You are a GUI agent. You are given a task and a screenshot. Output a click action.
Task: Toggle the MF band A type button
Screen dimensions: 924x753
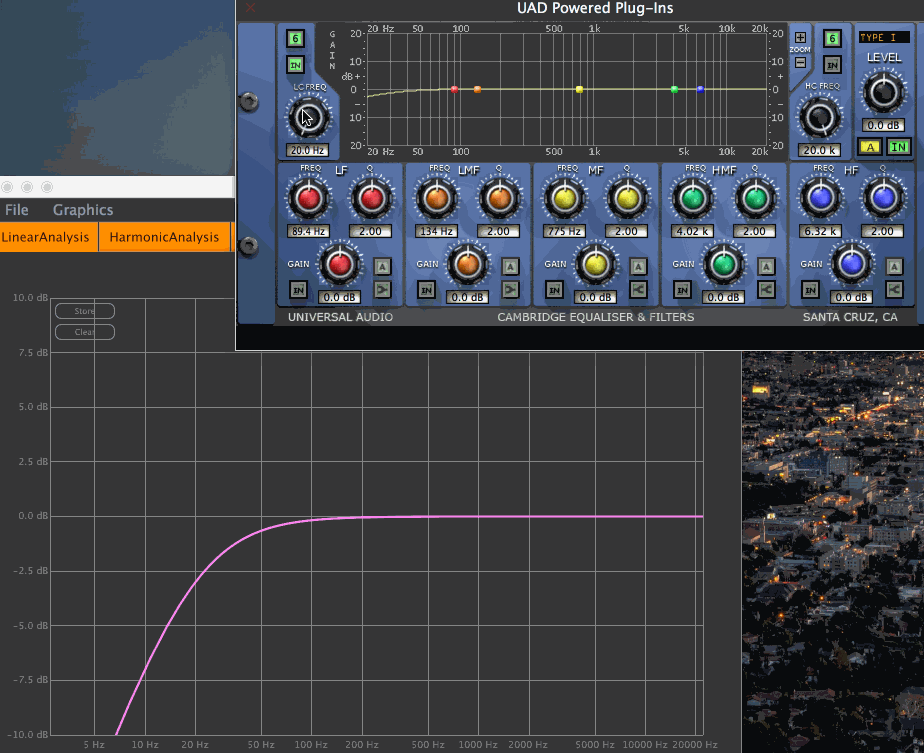tap(638, 267)
